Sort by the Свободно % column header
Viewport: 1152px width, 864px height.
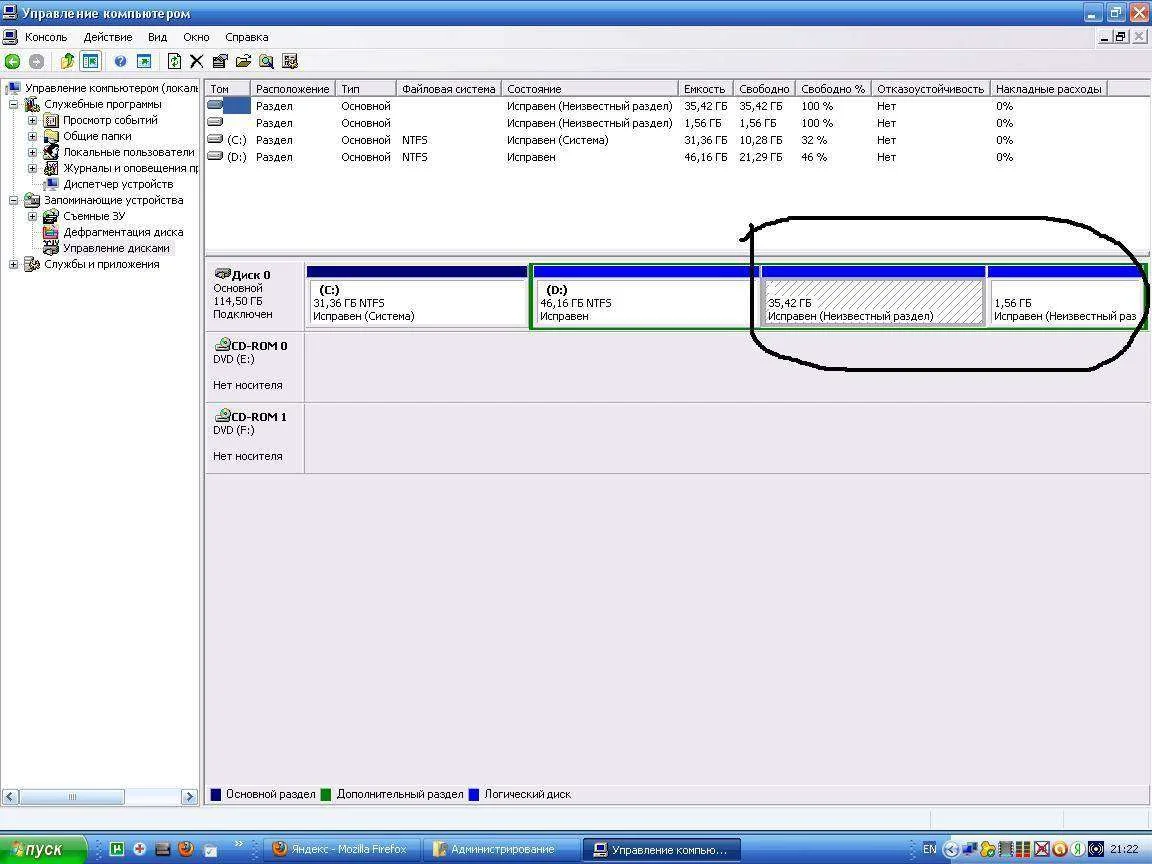pos(833,89)
